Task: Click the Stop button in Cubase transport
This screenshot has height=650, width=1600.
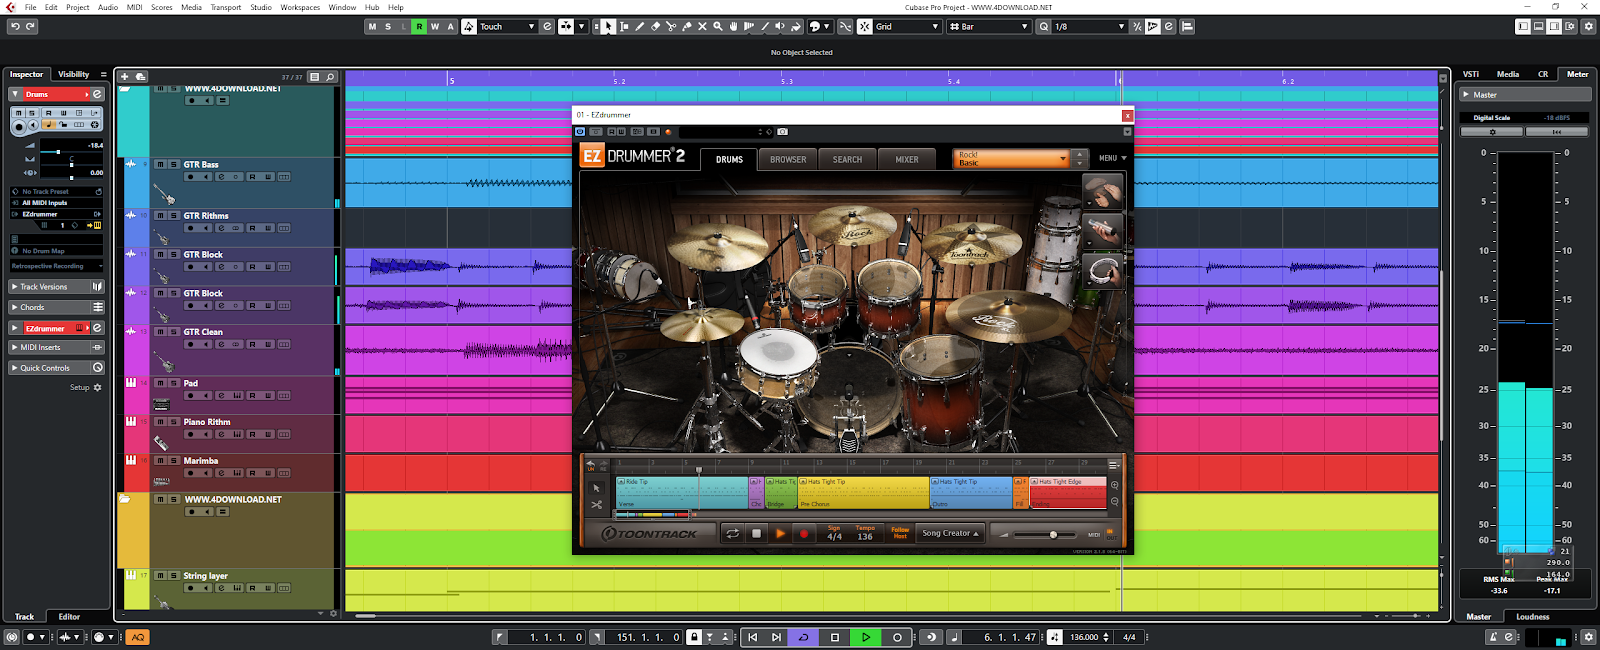Action: tap(835, 637)
